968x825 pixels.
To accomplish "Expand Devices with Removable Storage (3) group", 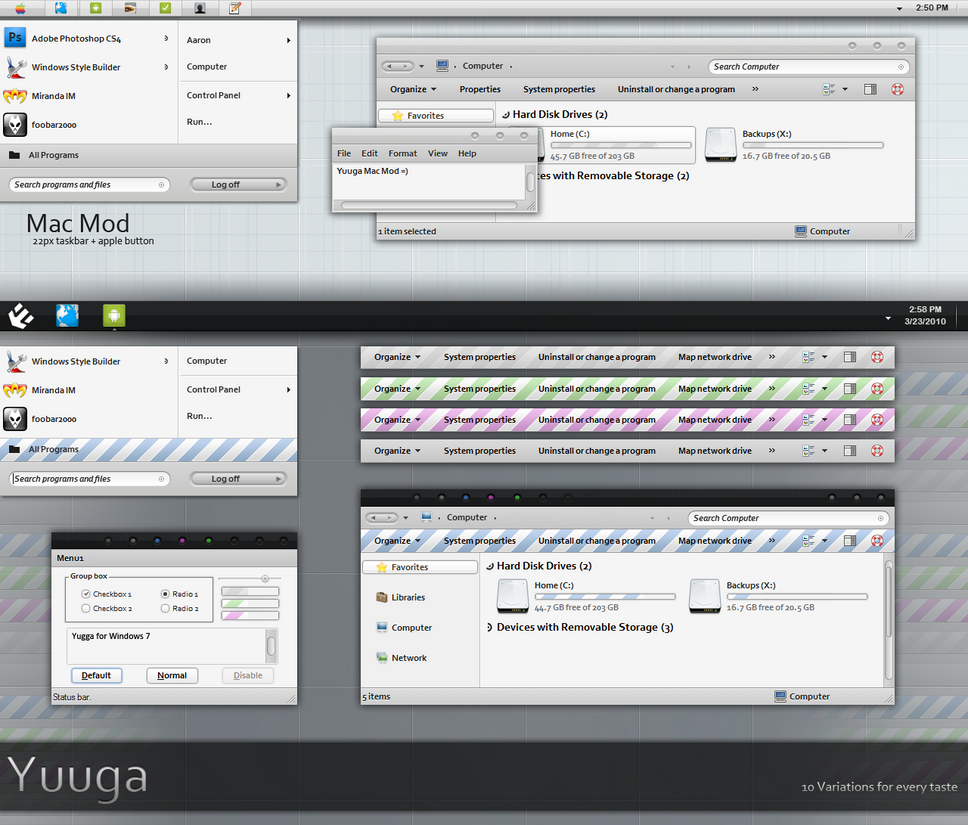I will pyautogui.click(x=585, y=627).
